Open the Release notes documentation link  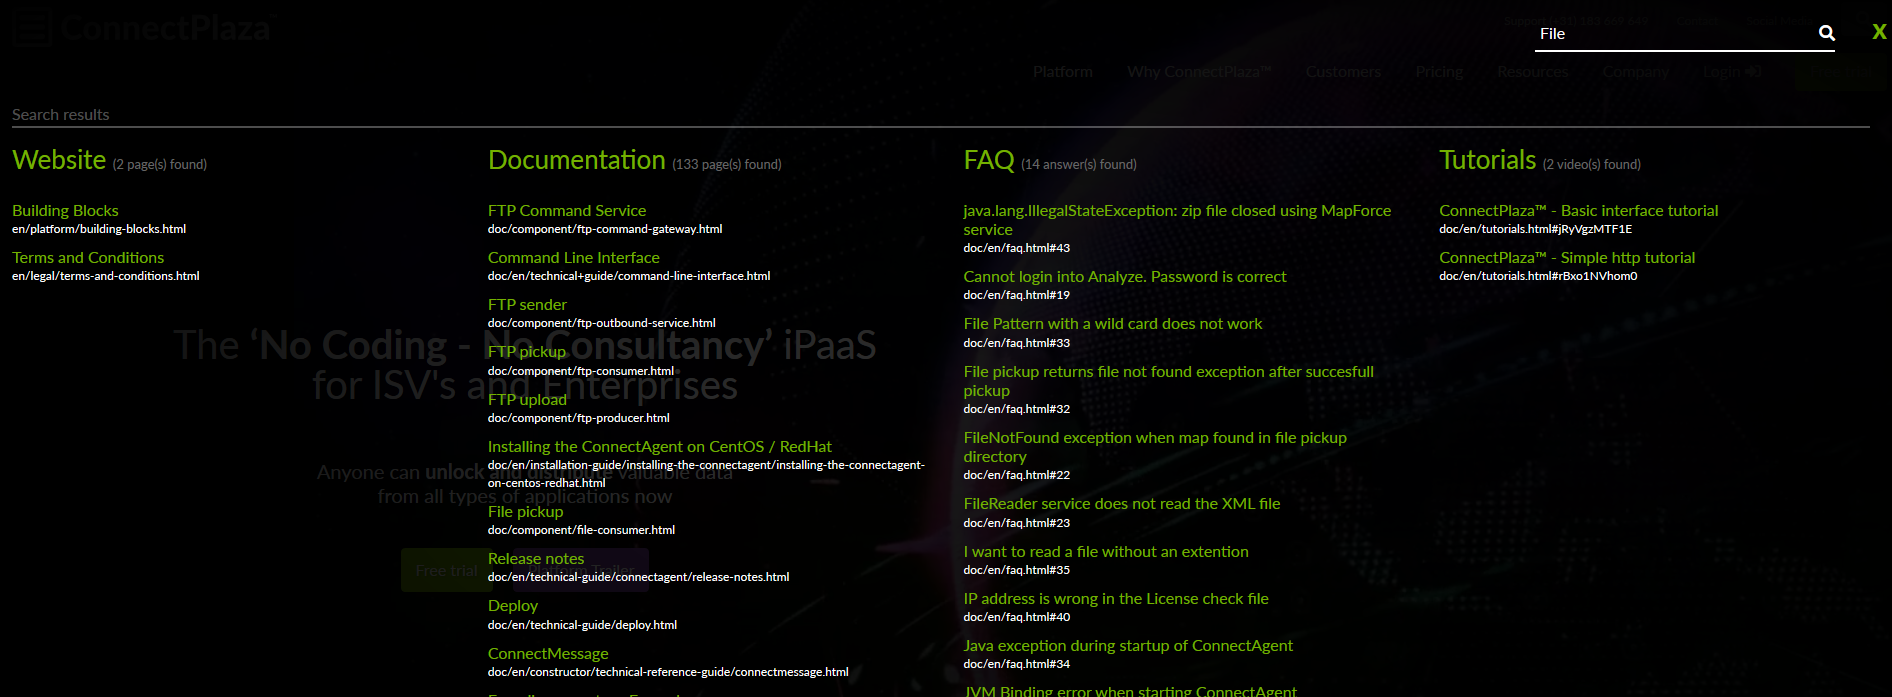536,559
